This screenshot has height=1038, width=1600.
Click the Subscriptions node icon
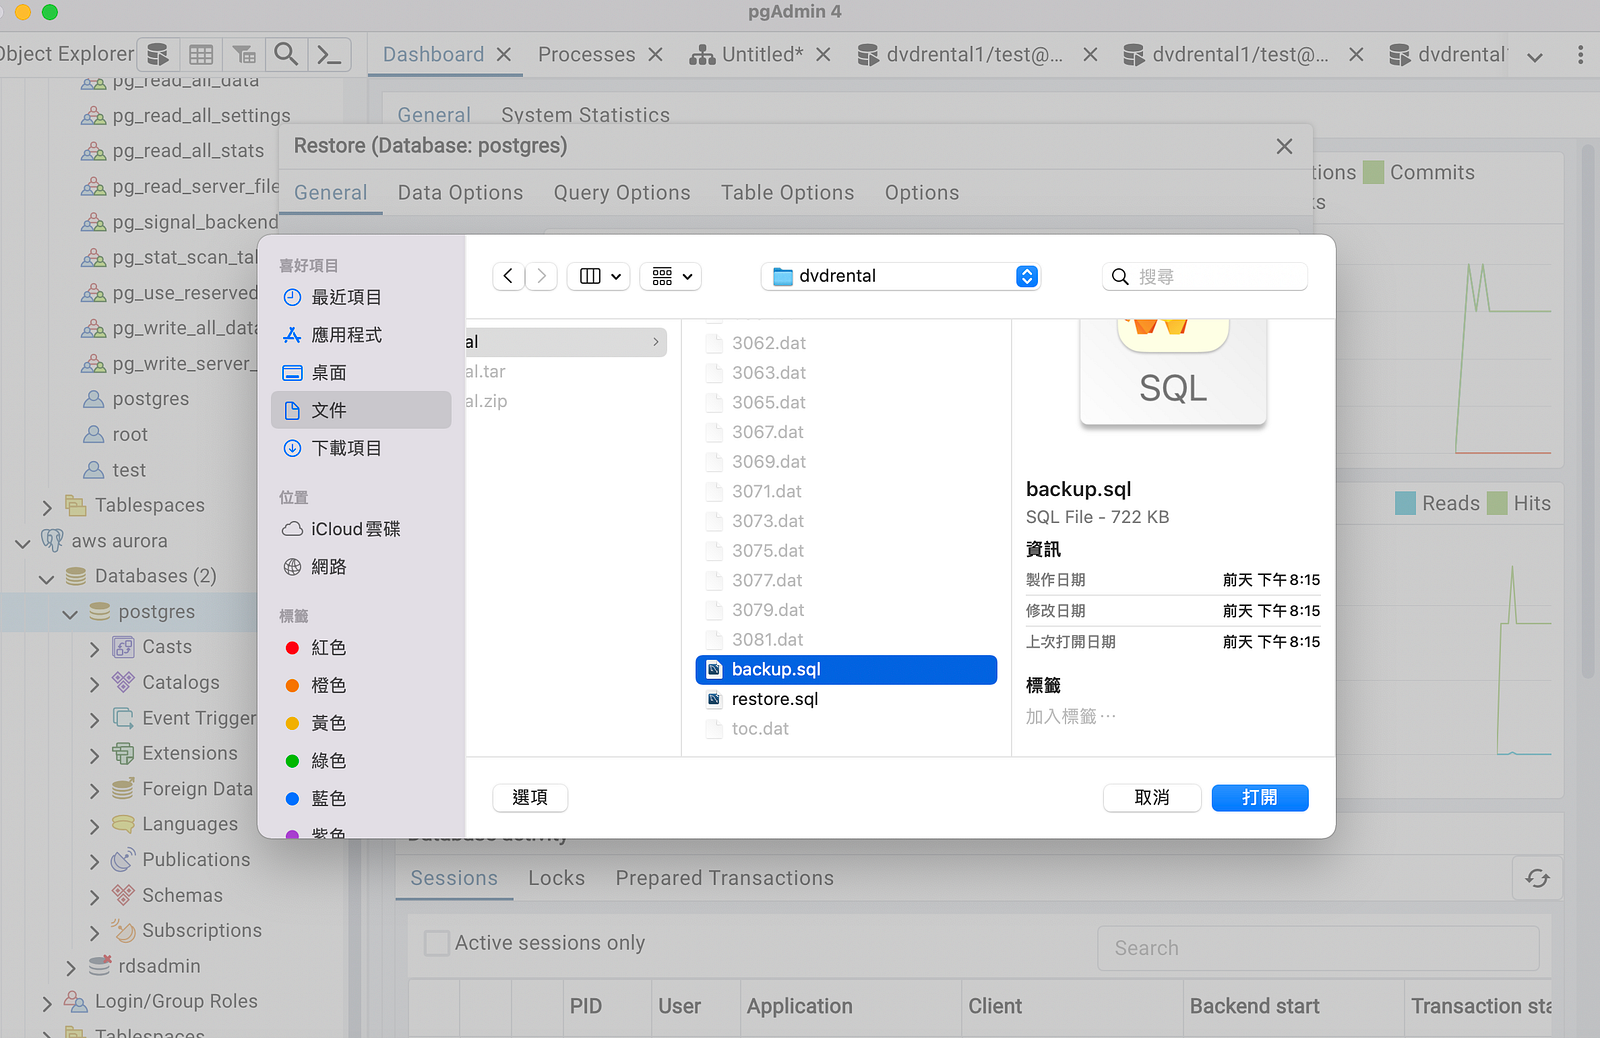pyautogui.click(x=123, y=930)
